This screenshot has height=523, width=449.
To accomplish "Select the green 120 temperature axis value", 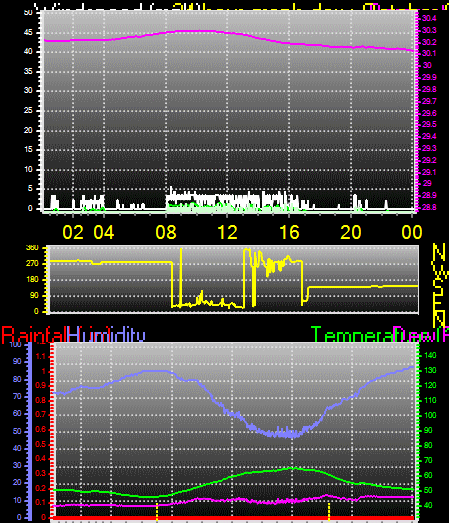I will point(430,386).
